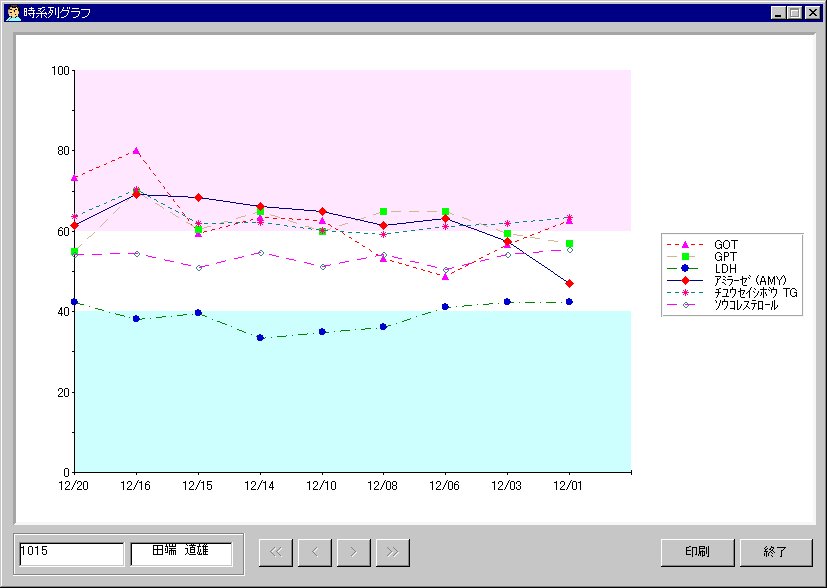Go to previous record with < button

(x=315, y=551)
